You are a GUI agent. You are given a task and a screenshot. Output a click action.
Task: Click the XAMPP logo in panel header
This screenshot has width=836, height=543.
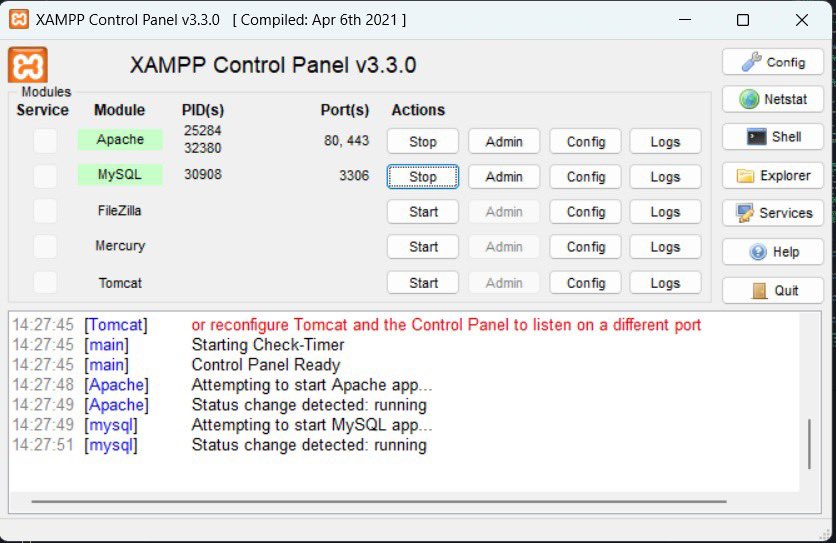pyautogui.click(x=28, y=65)
